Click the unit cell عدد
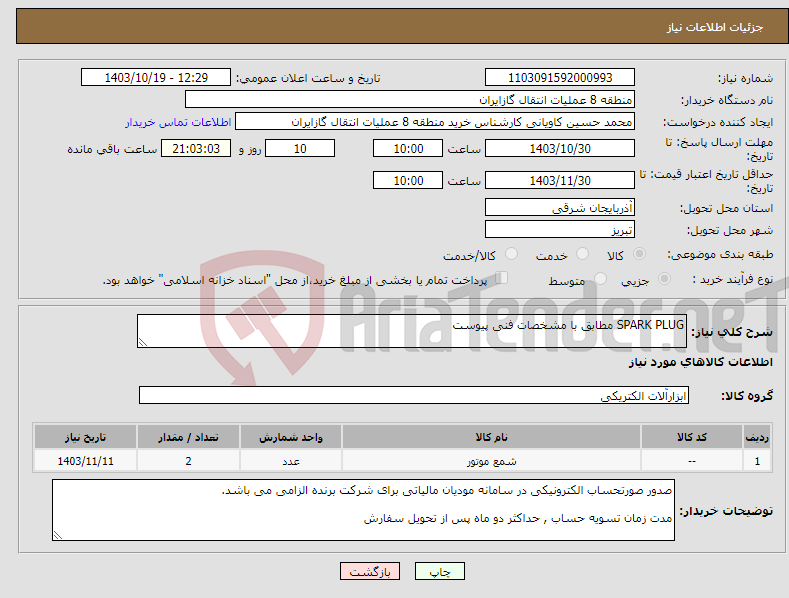The image size is (789, 598). pyautogui.click(x=291, y=461)
